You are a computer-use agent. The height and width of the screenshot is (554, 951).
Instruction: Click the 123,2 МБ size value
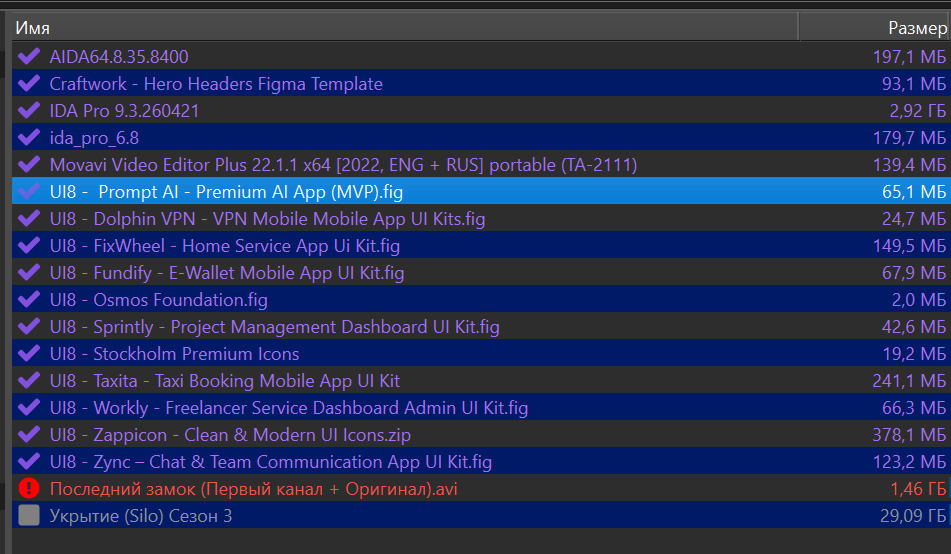click(x=909, y=462)
